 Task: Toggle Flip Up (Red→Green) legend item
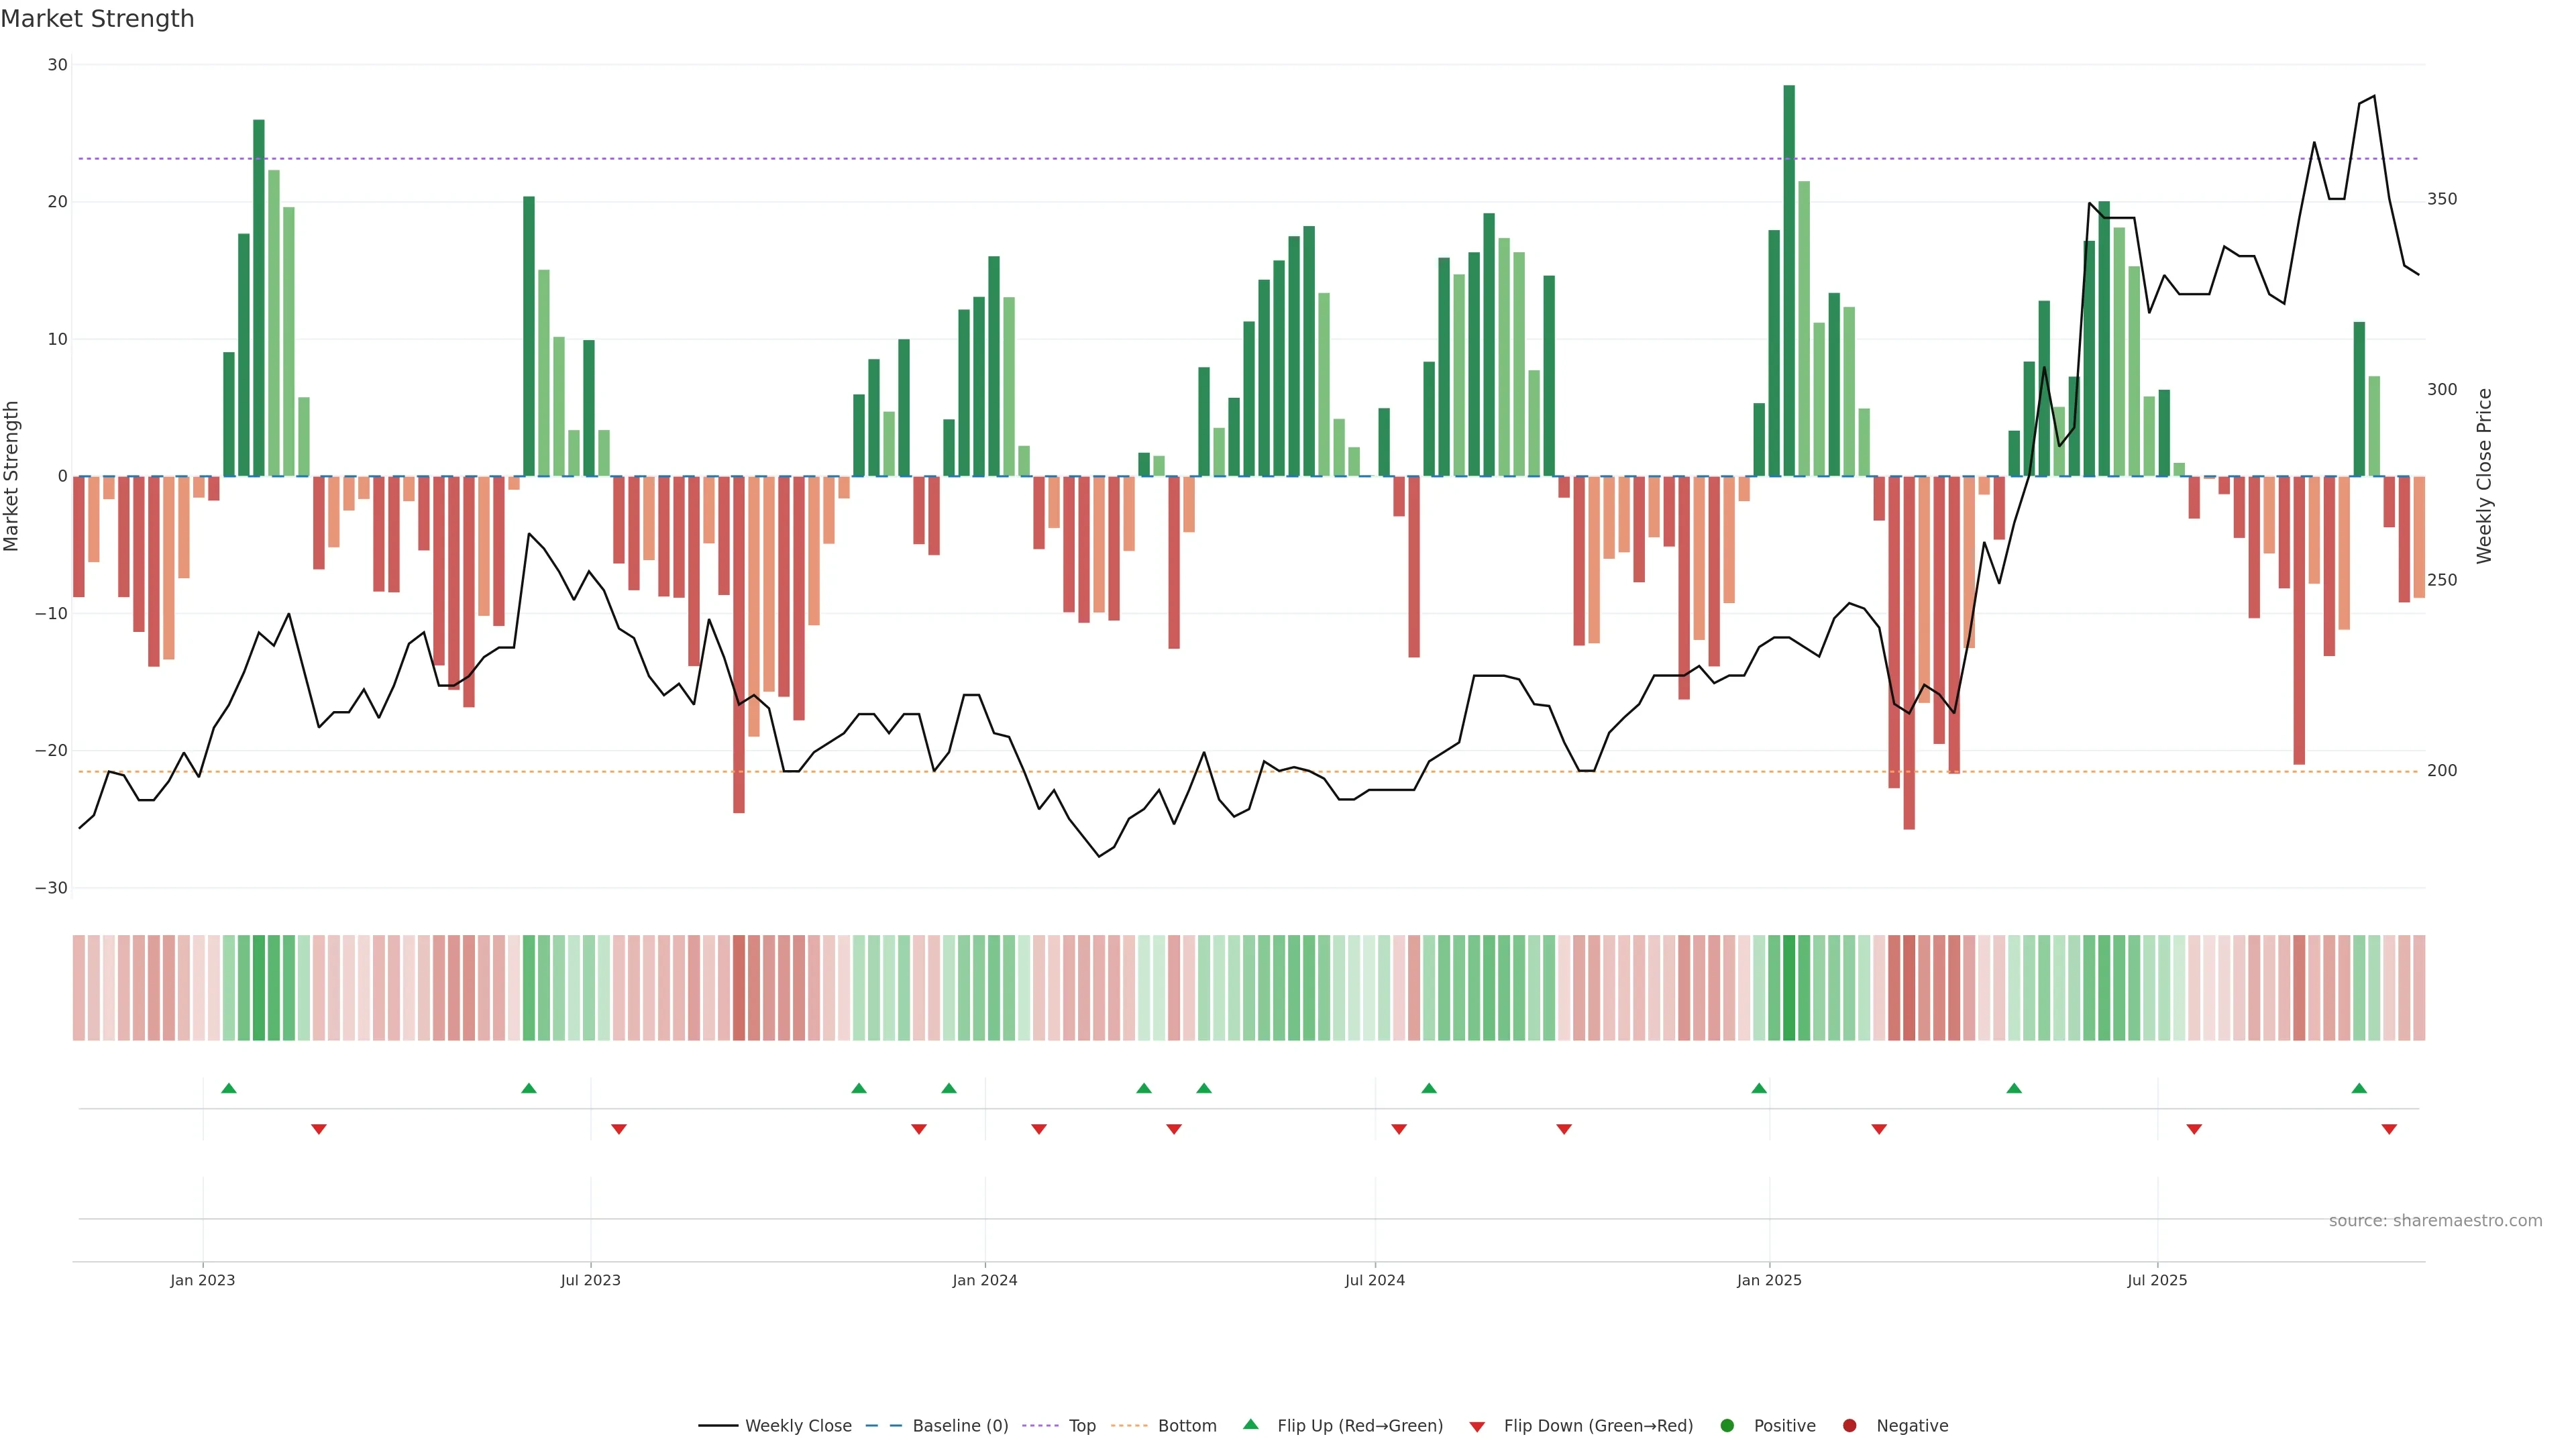(1359, 1426)
